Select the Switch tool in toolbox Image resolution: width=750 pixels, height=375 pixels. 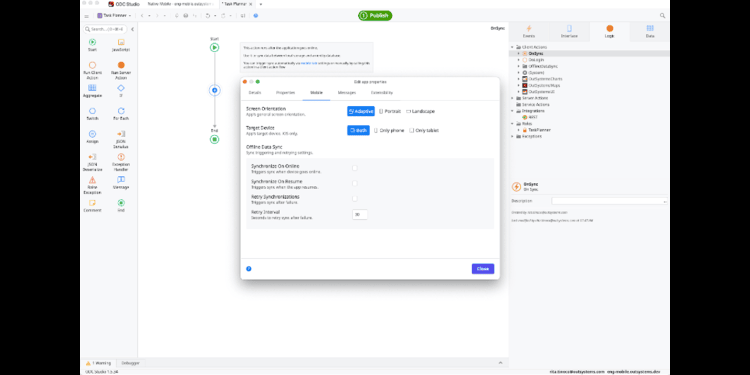coord(92,114)
